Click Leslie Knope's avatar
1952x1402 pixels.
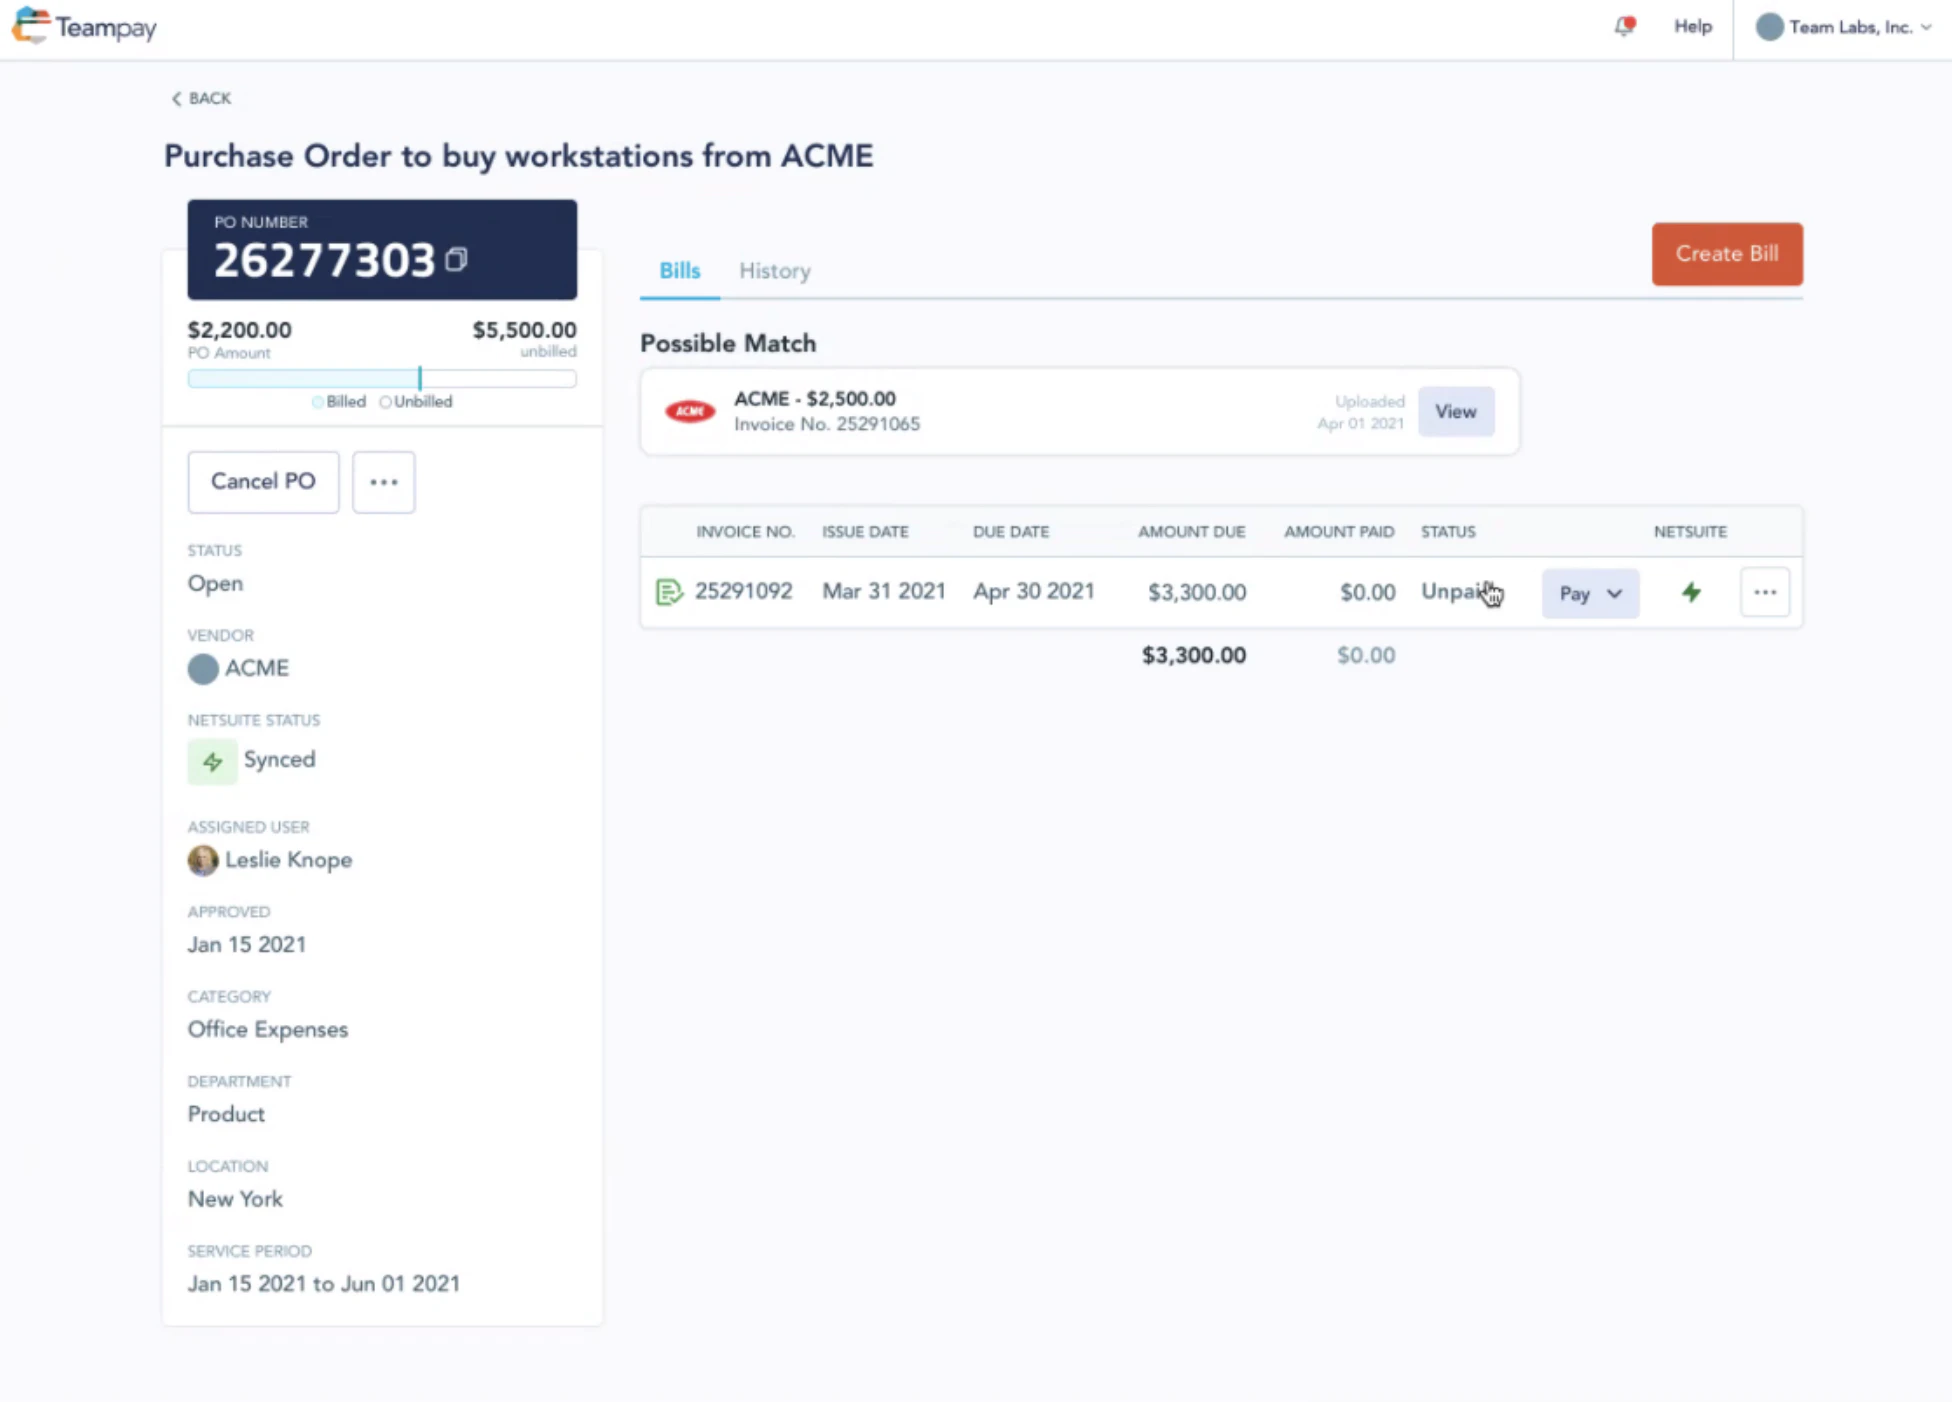202,860
